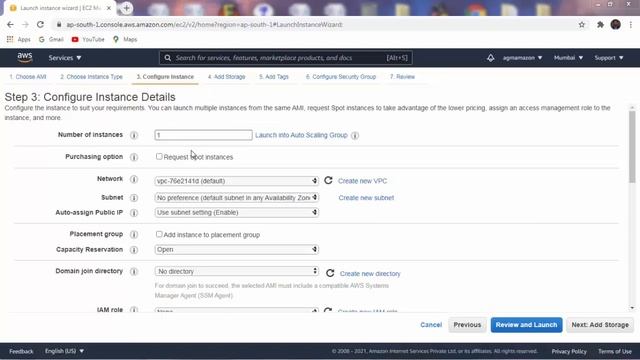Open the Domain join directory dropdown
Image resolution: width=640 pixels, height=360 pixels.
[236, 271]
